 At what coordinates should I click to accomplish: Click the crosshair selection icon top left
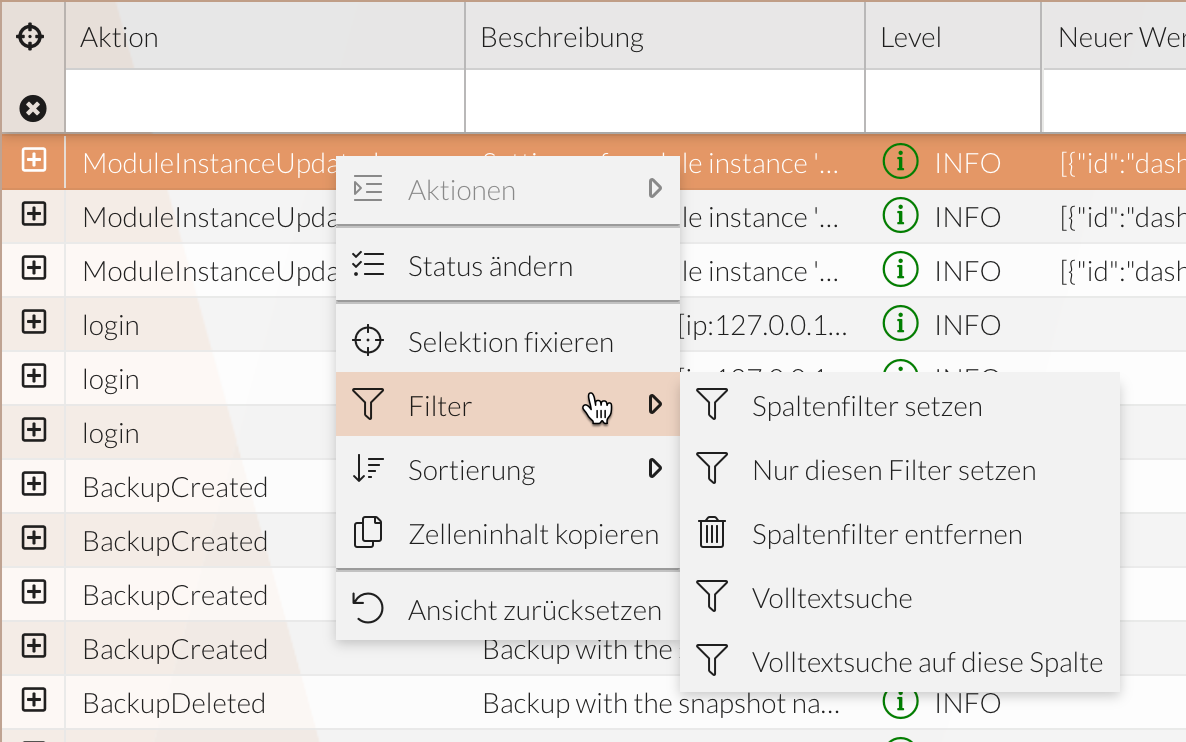pyautogui.click(x=33, y=35)
